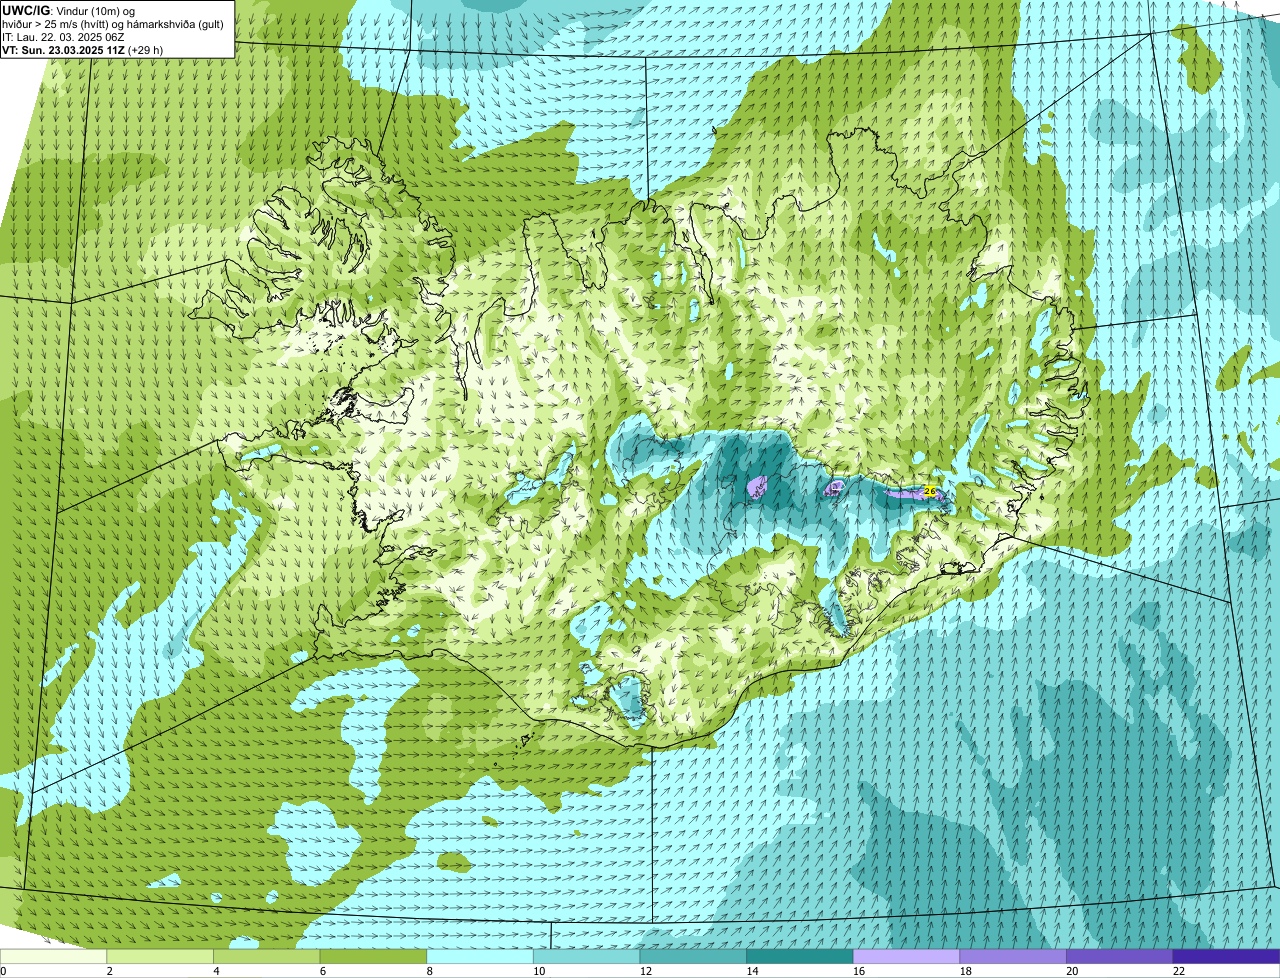Viewport: 1280px width, 978px height.
Task: Click the '8' label on the color scale
Action: pyautogui.click(x=429, y=971)
